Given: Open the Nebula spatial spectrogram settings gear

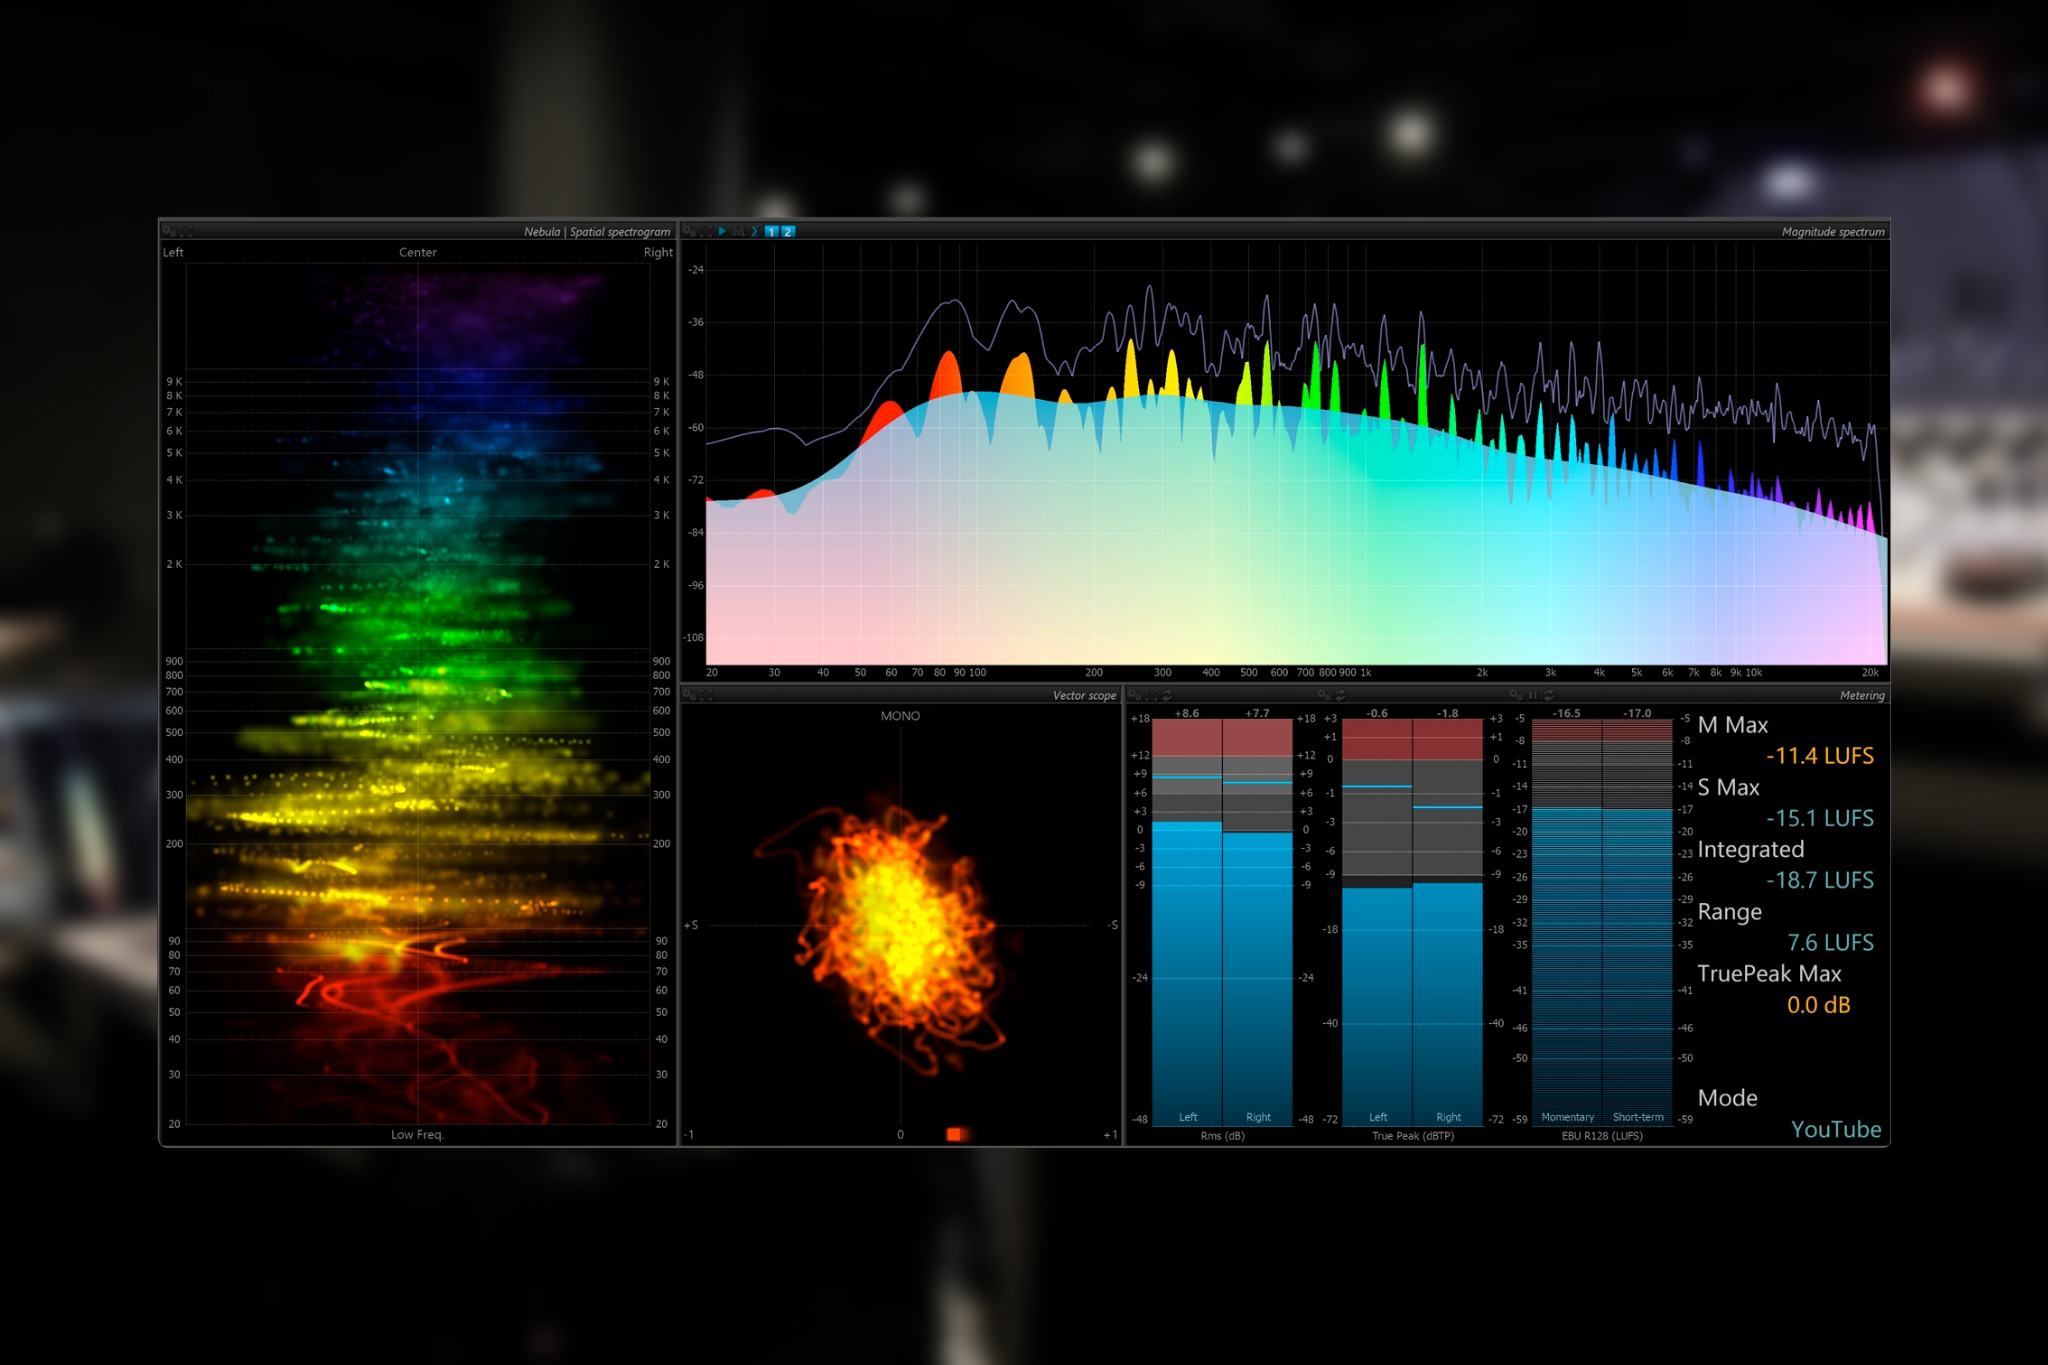Looking at the screenshot, I should point(168,231).
